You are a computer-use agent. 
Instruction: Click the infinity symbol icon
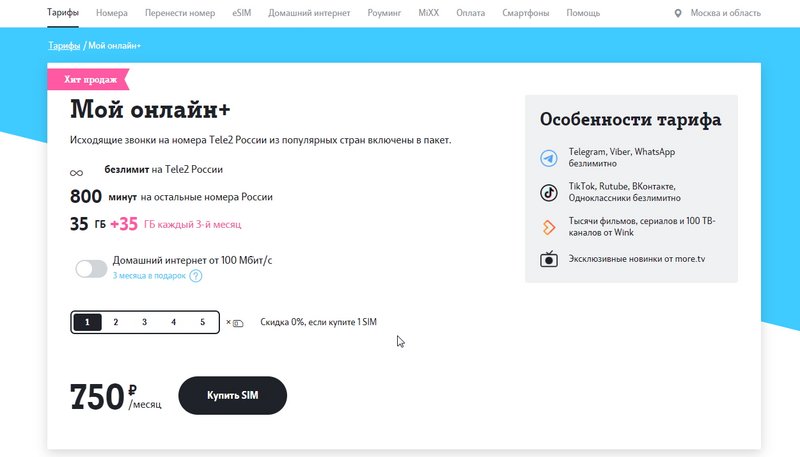[77, 173]
